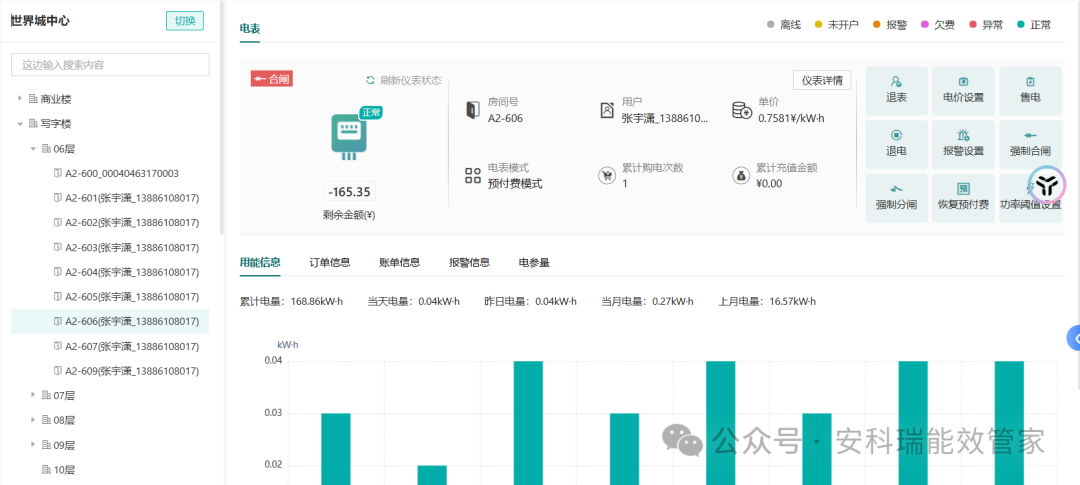Open 仪表详情 meter details button
The image size is (1080, 485).
[x=822, y=80]
